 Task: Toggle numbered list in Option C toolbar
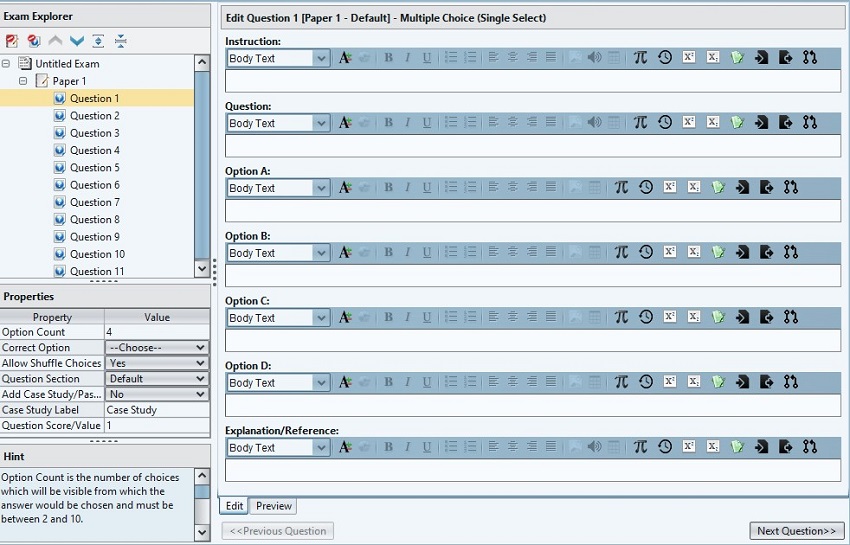point(470,317)
